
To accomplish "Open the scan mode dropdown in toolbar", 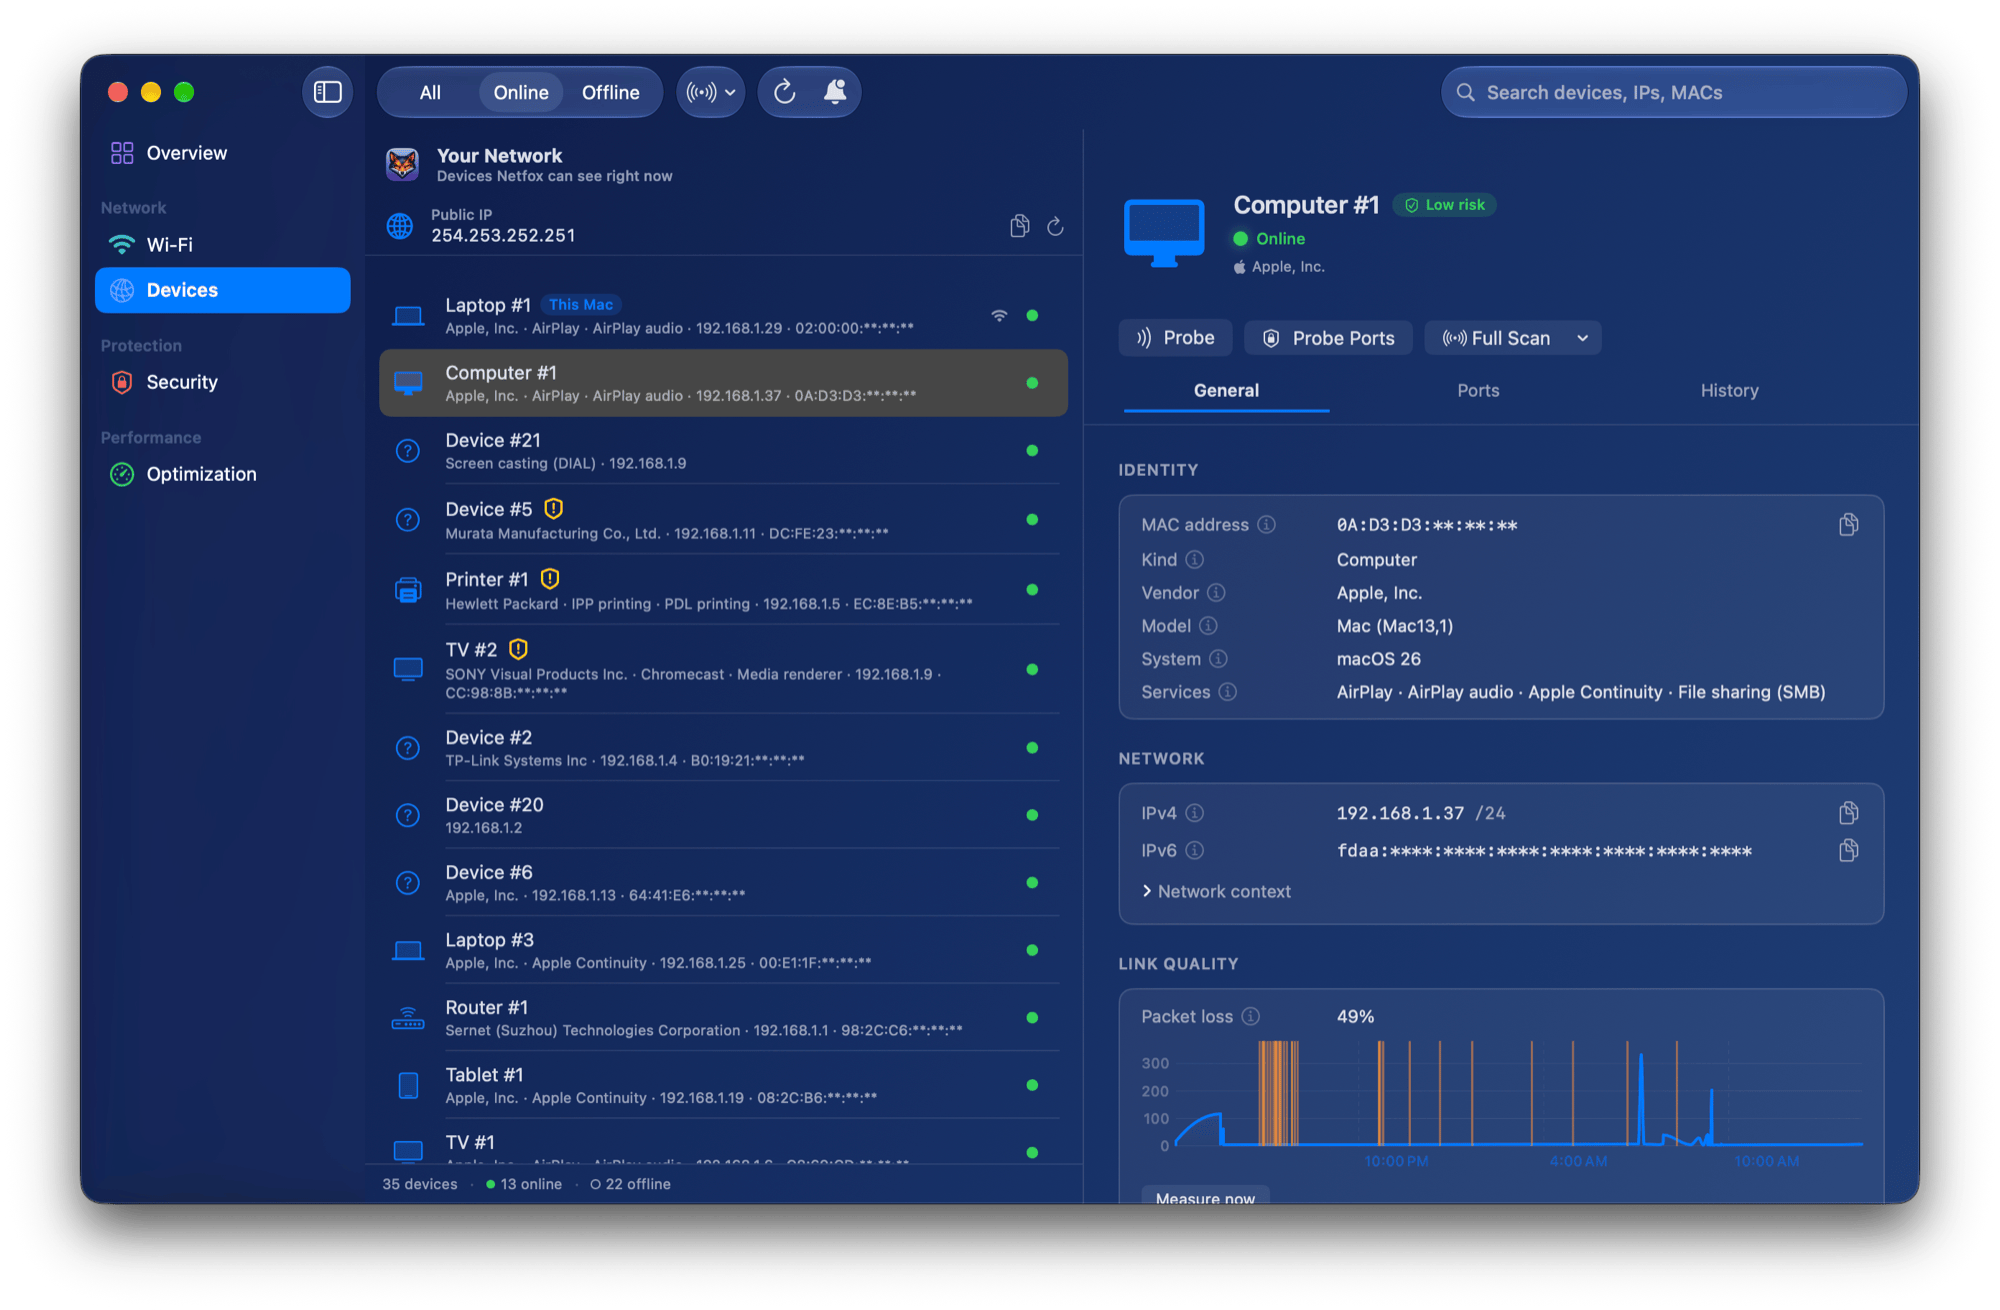I will pyautogui.click(x=711, y=92).
